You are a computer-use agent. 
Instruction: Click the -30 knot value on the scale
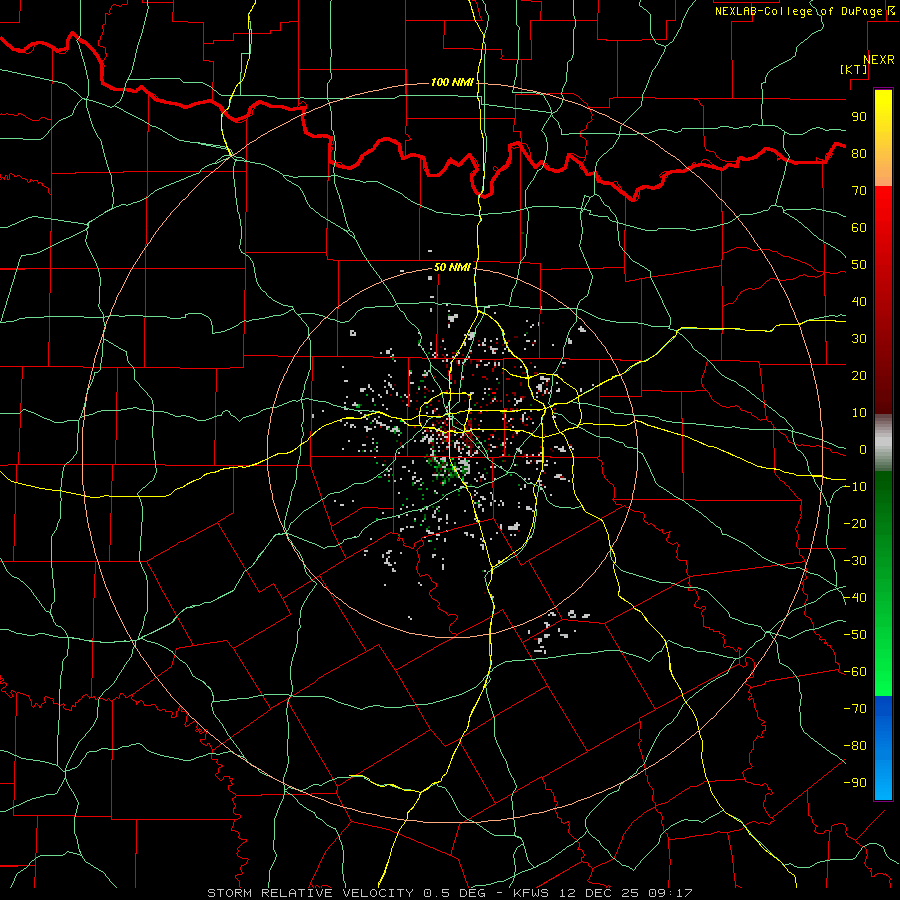pyautogui.click(x=855, y=561)
